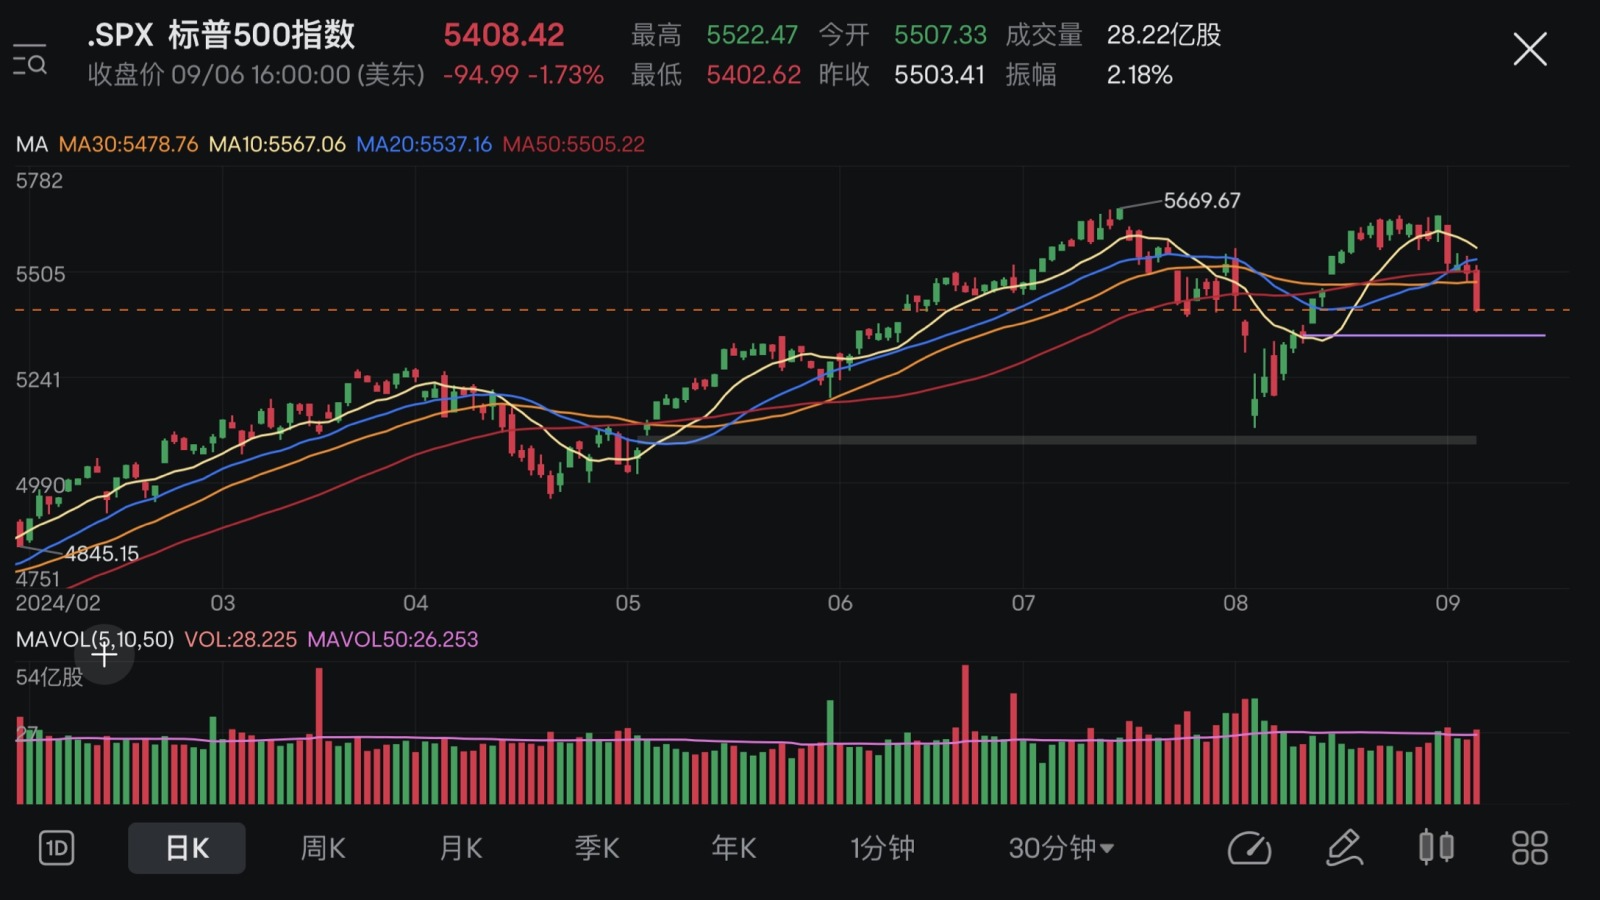The image size is (1600, 900).
Task: Tap the 5669.67 high price marker
Action: [x=1202, y=200]
